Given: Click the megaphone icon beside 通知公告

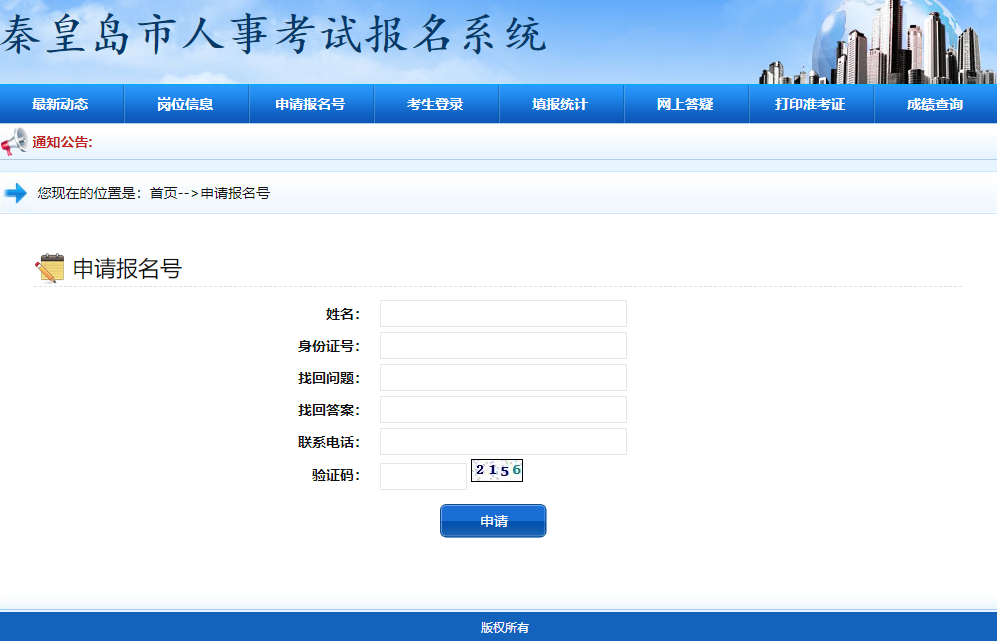Looking at the screenshot, I should [x=15, y=142].
